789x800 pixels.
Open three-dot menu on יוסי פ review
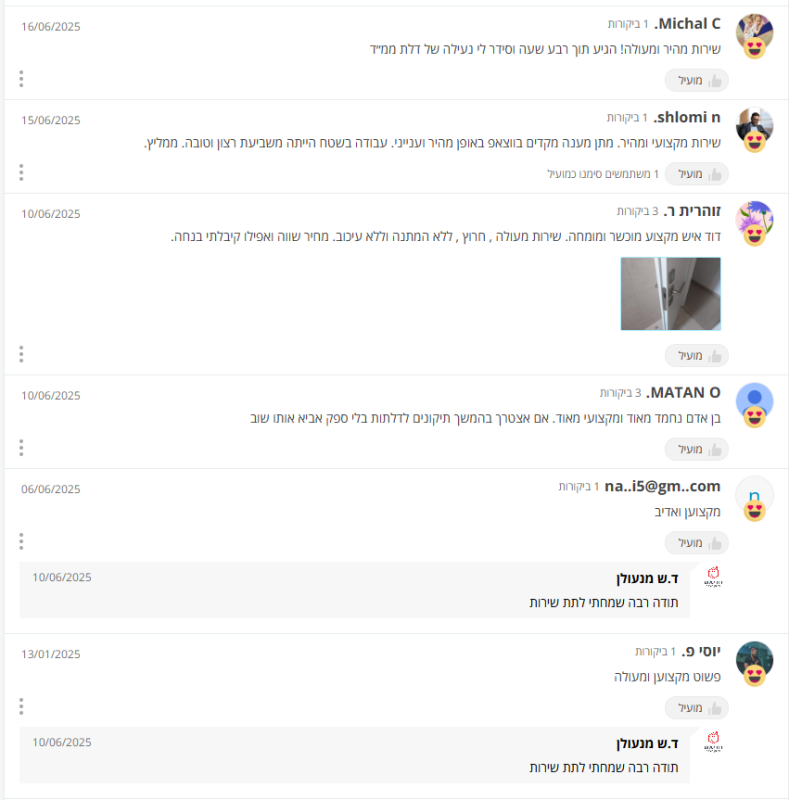click(x=21, y=706)
